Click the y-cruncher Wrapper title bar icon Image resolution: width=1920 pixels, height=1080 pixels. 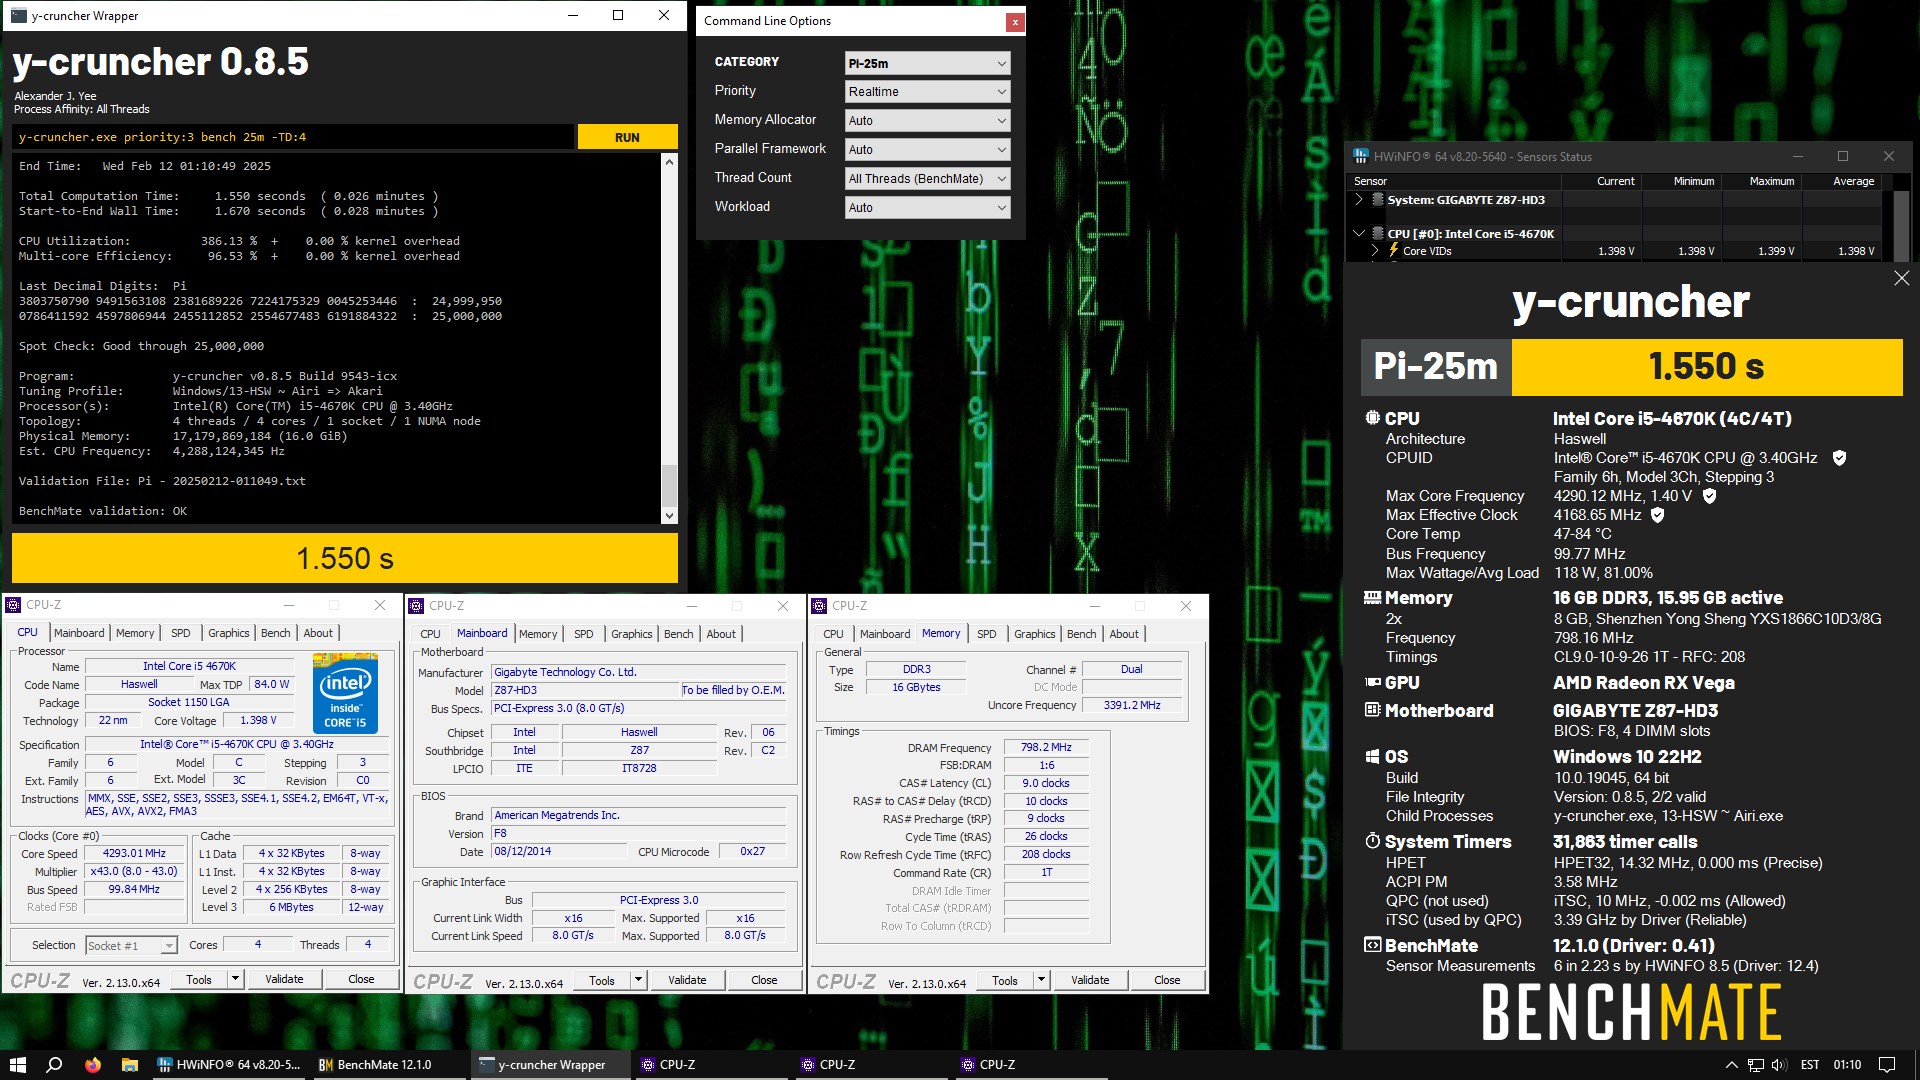coord(18,15)
